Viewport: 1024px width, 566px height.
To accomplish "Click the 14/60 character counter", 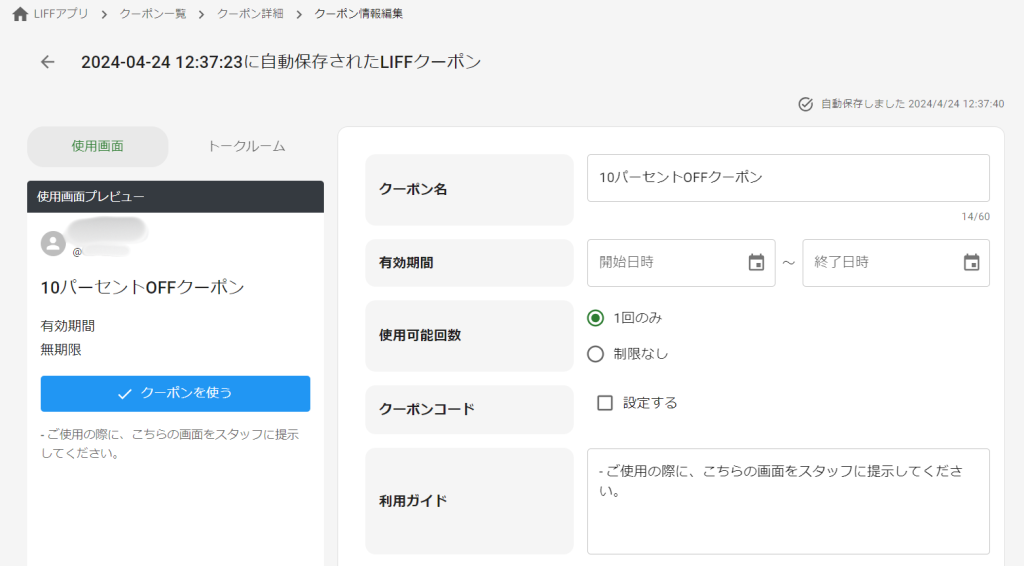I will click(975, 217).
